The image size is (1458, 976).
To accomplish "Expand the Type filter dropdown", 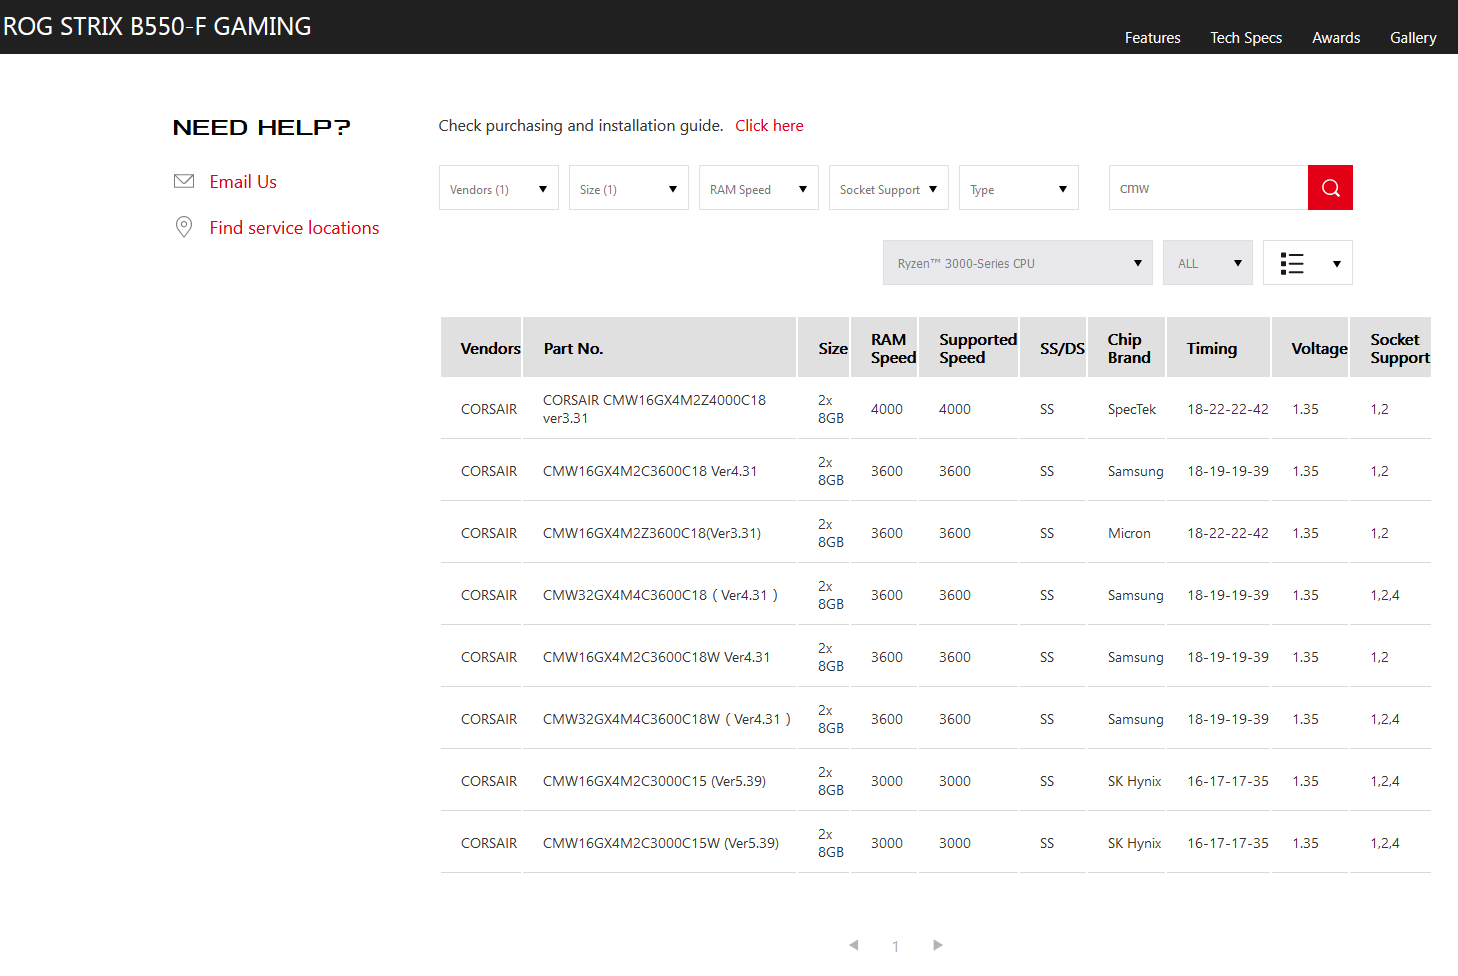I will [x=1018, y=188].
